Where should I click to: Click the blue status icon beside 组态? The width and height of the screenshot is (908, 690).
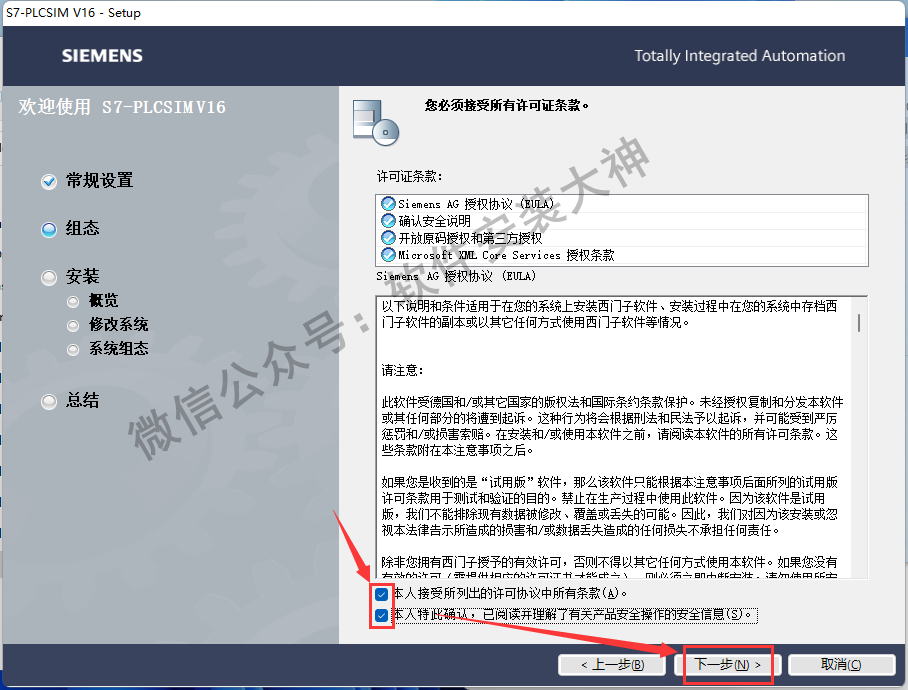click(x=49, y=230)
